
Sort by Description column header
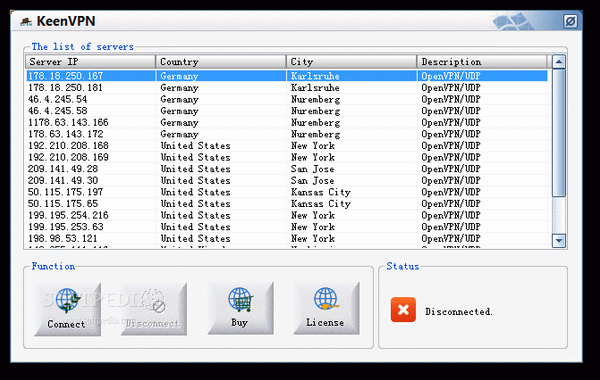point(482,62)
